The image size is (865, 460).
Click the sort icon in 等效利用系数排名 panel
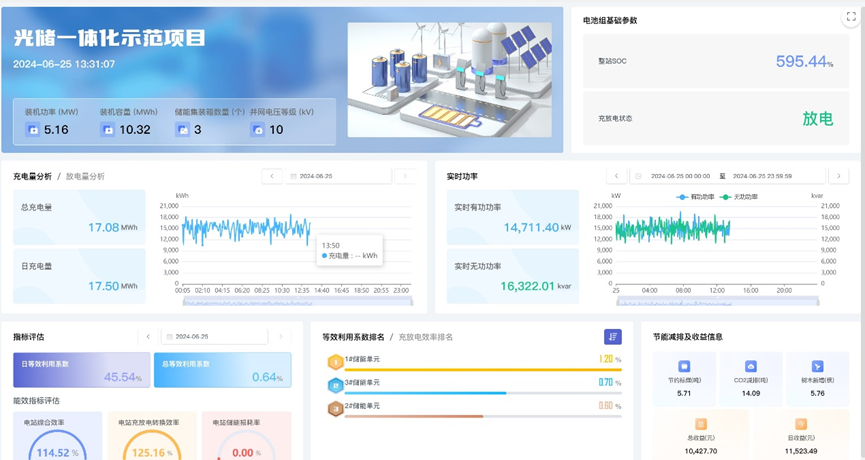tap(612, 337)
